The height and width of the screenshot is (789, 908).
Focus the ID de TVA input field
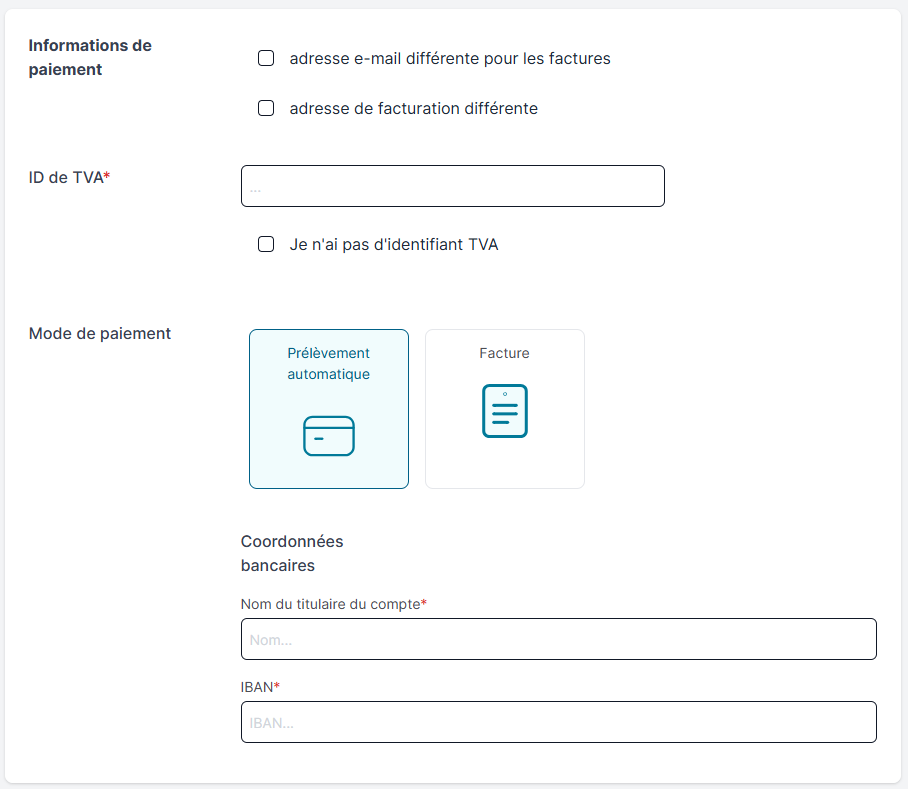pos(453,186)
